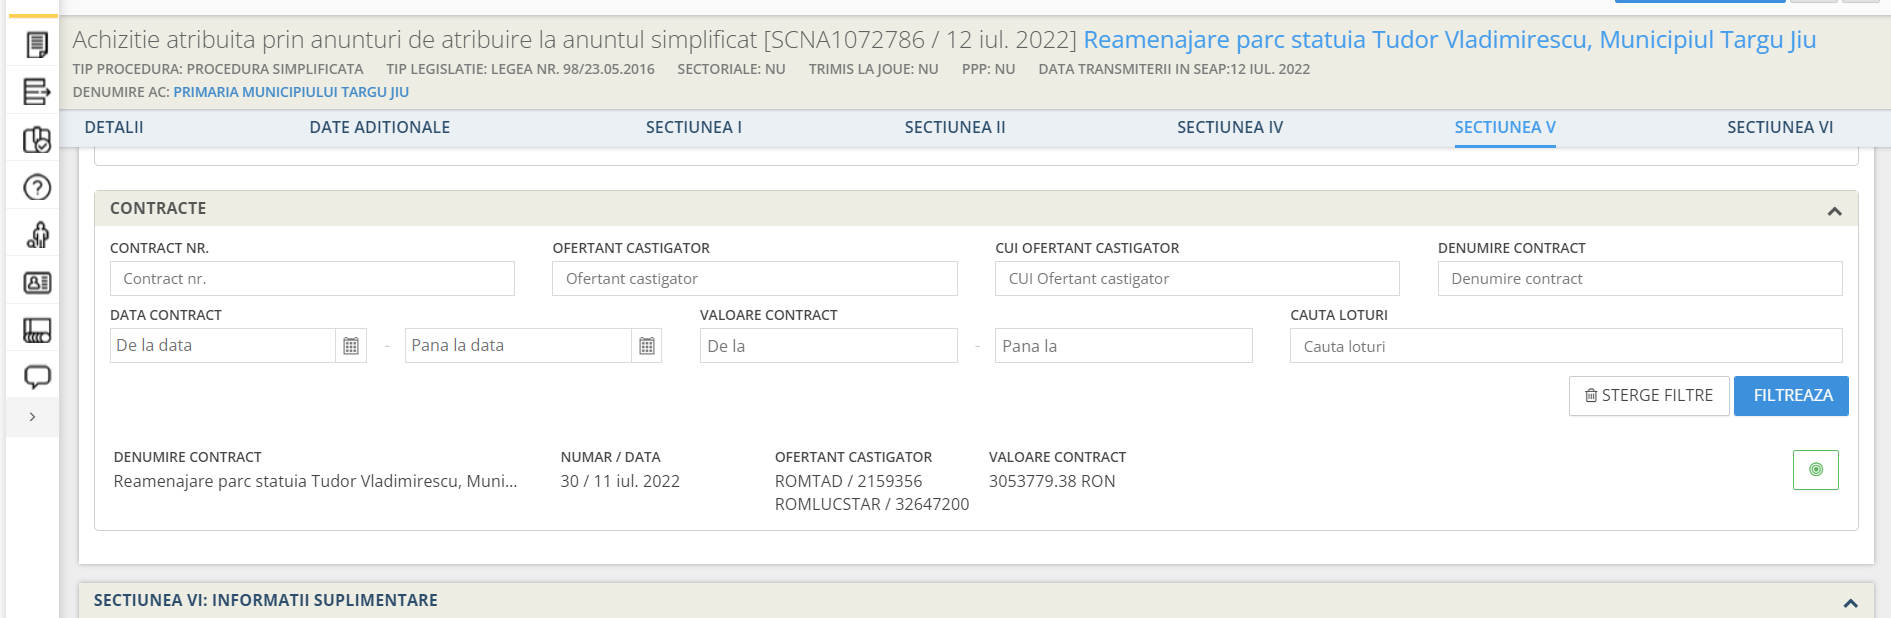Click the FILTREAZA button
The image size is (1891, 618).
(x=1791, y=396)
